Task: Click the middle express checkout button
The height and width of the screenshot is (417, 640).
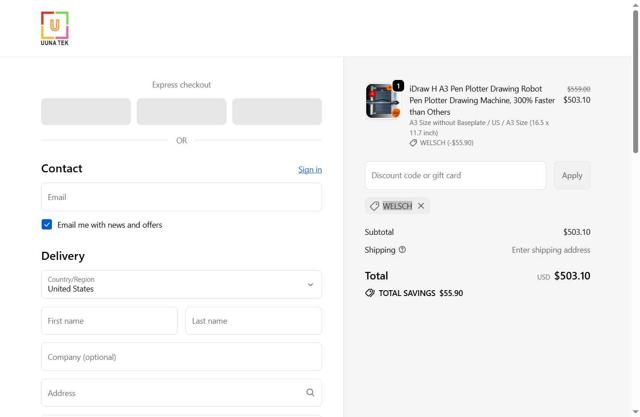Action: pos(181,111)
